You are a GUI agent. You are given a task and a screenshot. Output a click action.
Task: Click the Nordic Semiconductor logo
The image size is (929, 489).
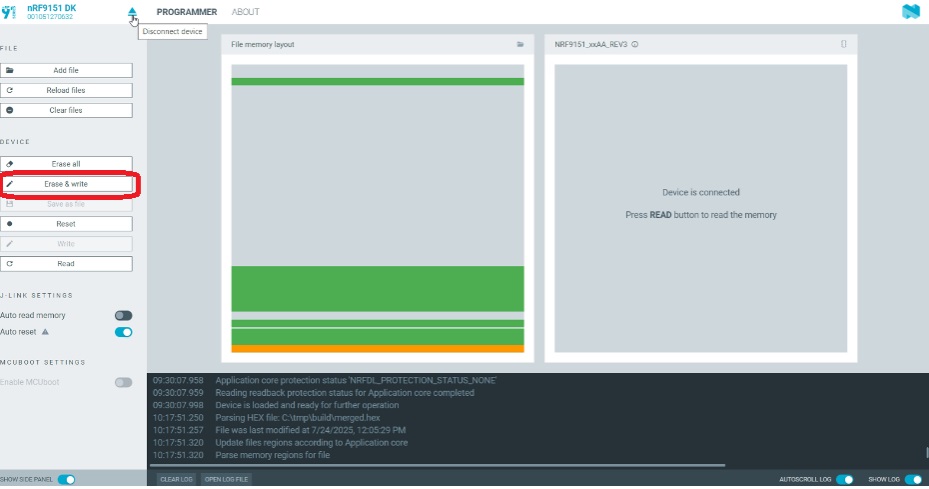coord(910,12)
